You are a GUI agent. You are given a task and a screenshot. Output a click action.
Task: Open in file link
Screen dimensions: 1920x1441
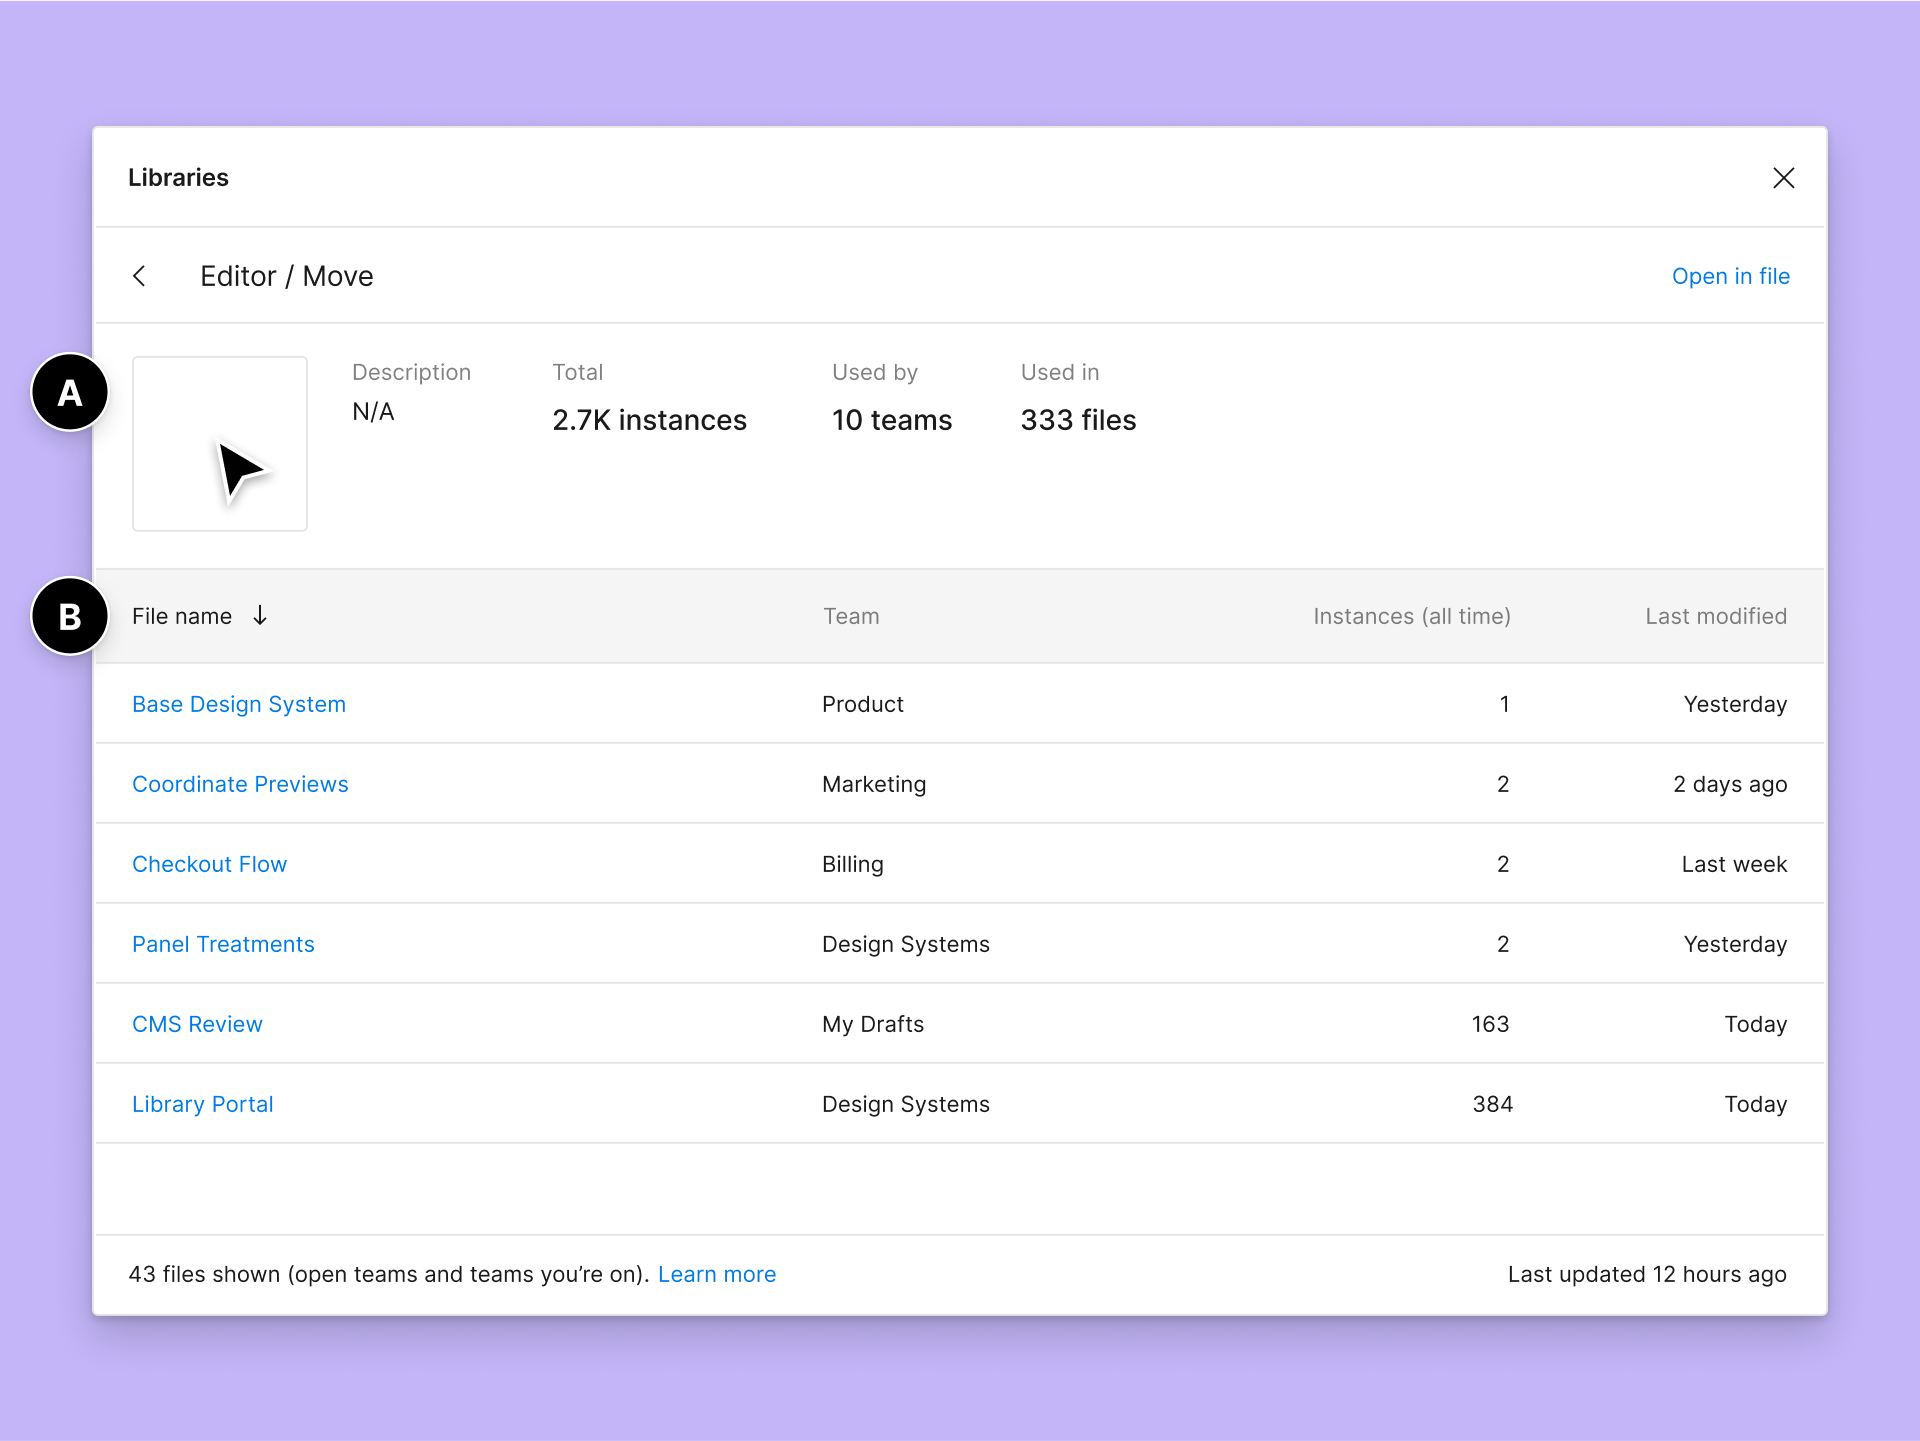point(1730,276)
